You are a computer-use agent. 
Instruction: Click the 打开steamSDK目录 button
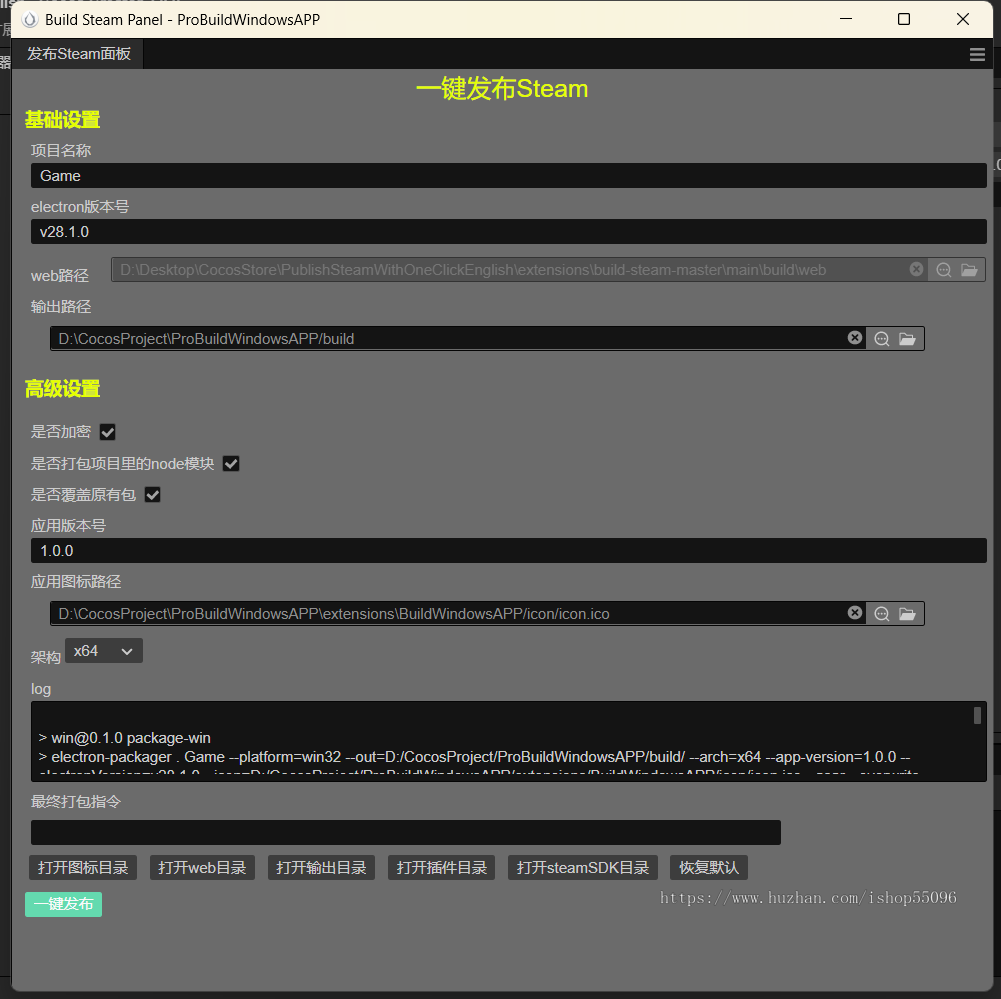(583, 868)
